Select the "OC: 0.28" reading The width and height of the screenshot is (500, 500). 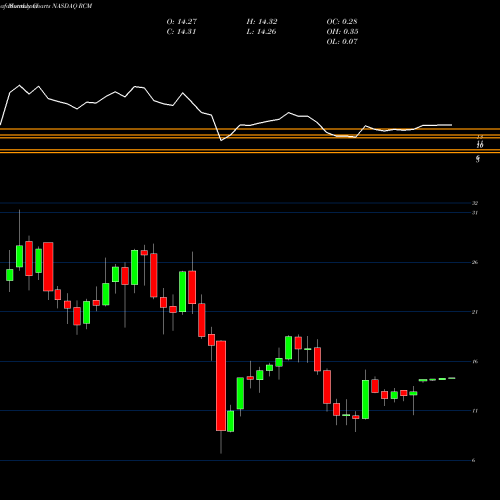pyautogui.click(x=342, y=22)
